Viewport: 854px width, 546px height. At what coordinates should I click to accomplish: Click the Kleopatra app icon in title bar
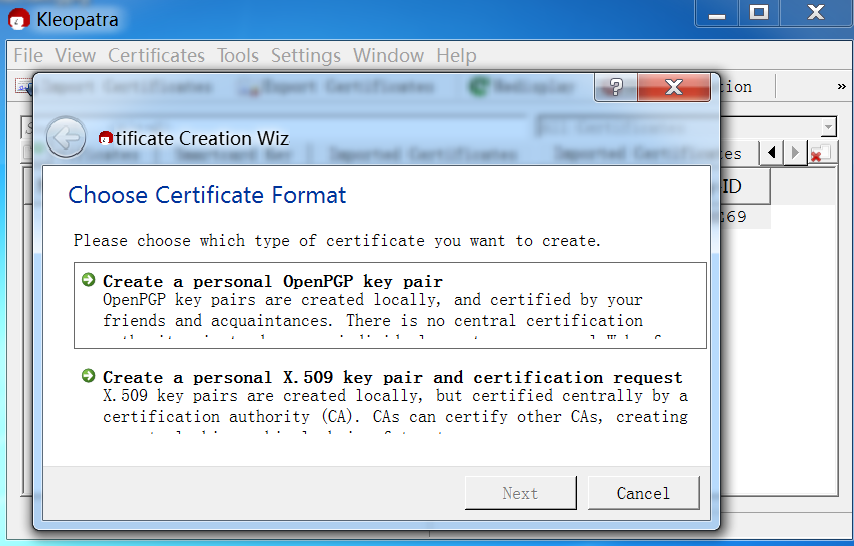click(19, 19)
